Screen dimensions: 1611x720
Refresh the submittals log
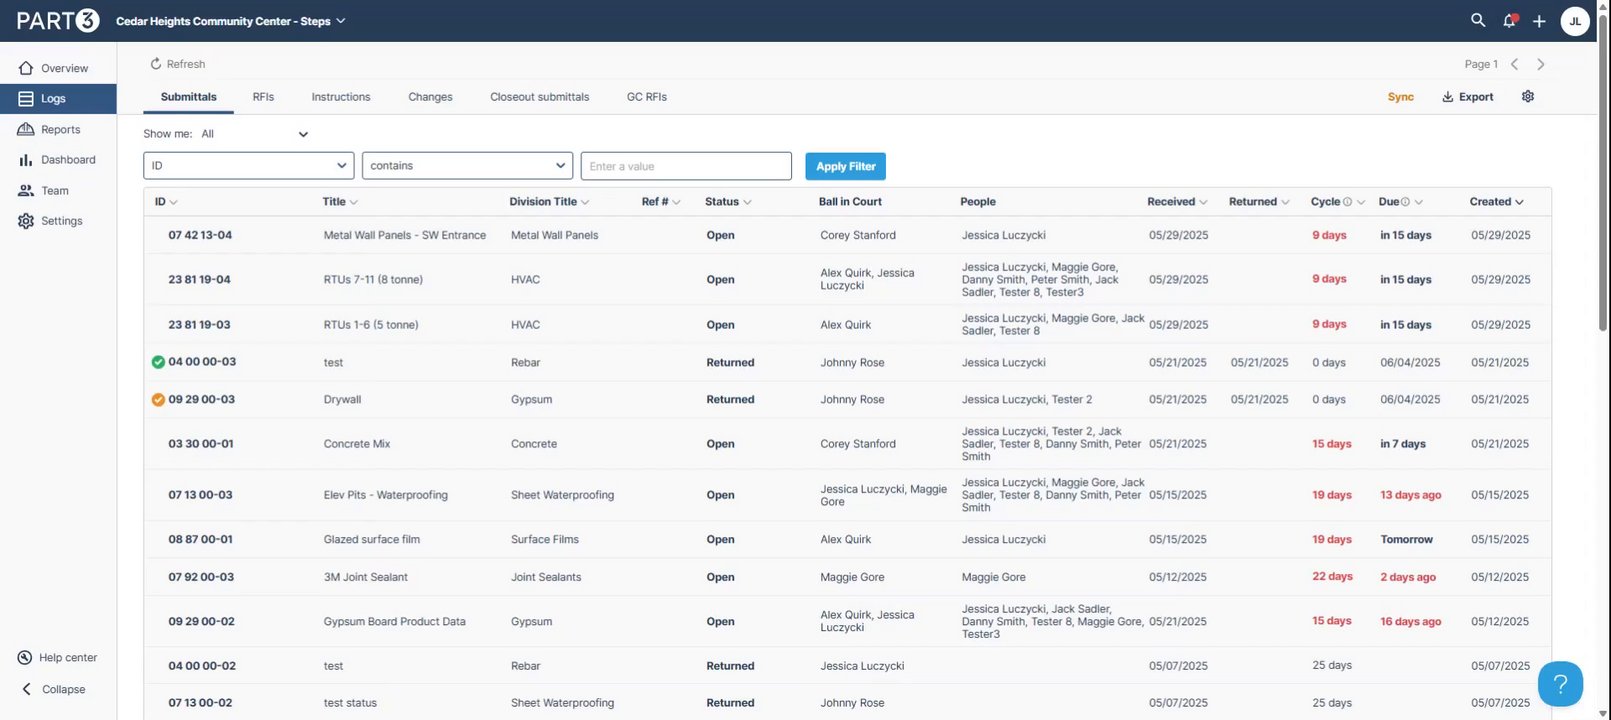click(178, 64)
